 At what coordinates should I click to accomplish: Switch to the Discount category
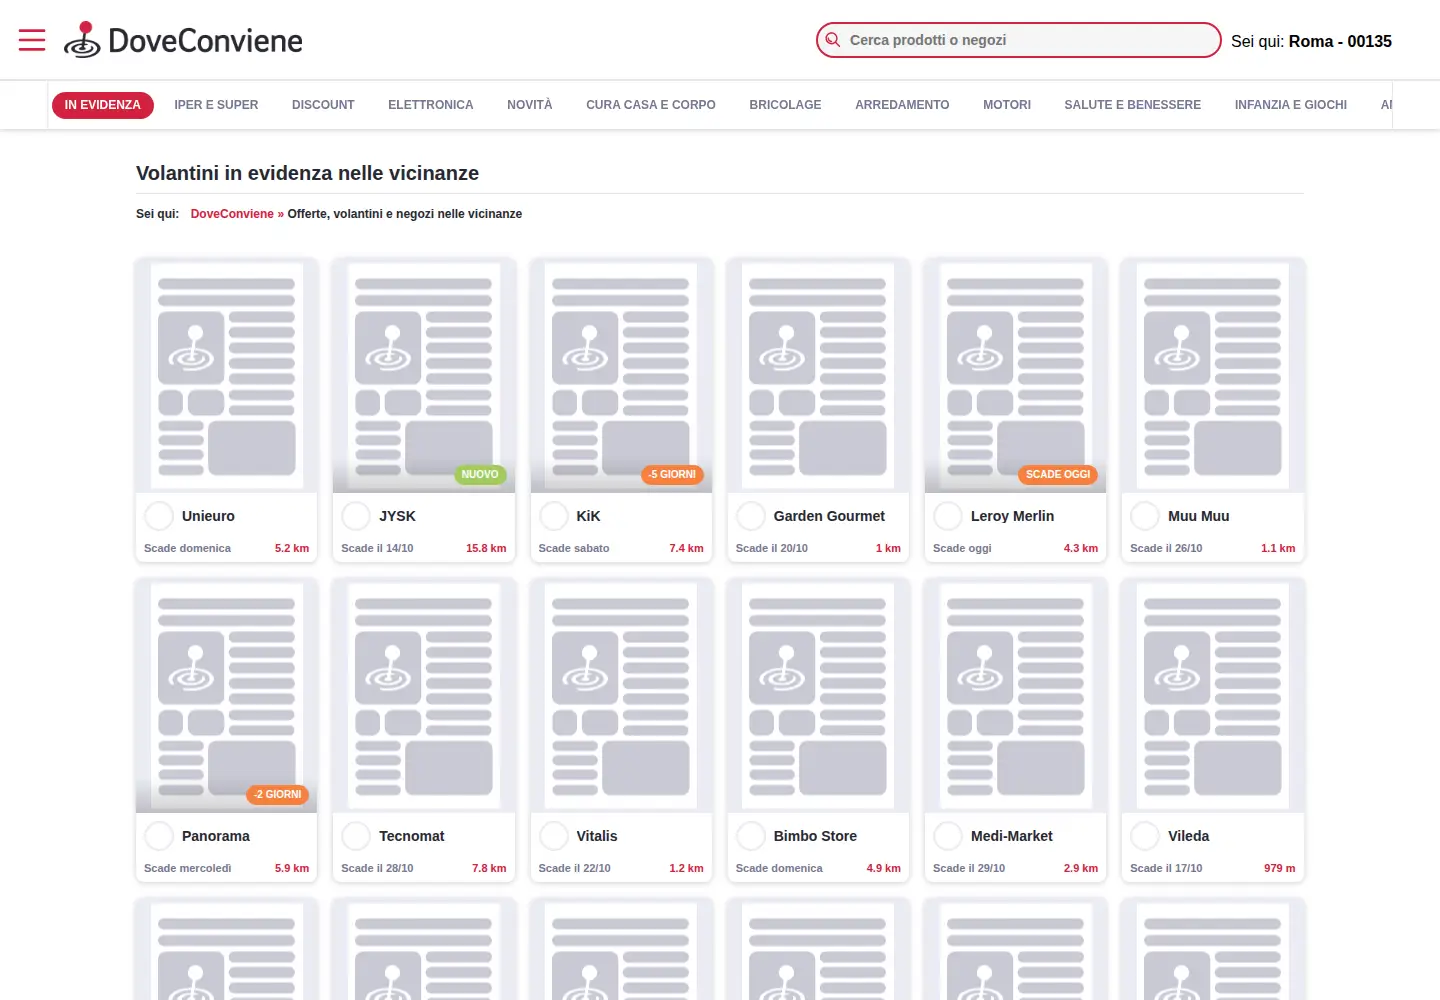[x=323, y=105]
